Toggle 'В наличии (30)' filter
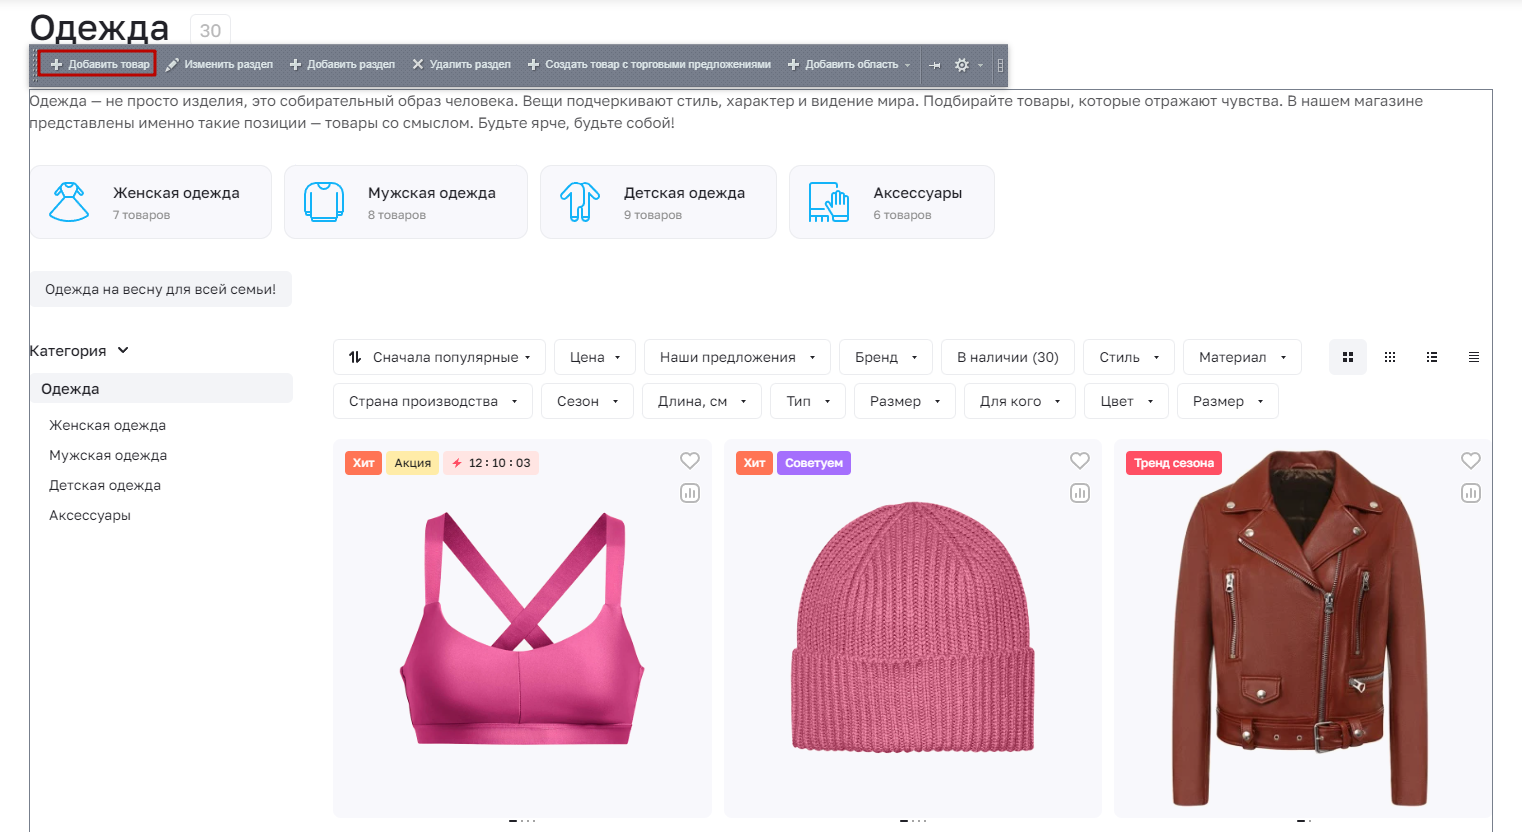The height and width of the screenshot is (832, 1522). click(1008, 357)
